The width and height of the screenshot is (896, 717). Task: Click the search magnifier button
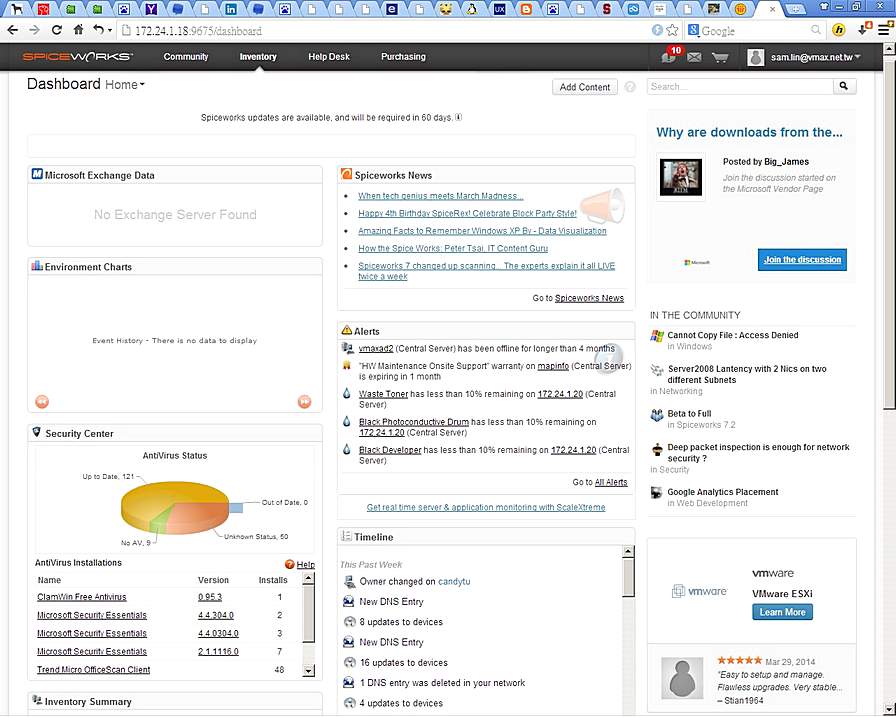click(844, 86)
